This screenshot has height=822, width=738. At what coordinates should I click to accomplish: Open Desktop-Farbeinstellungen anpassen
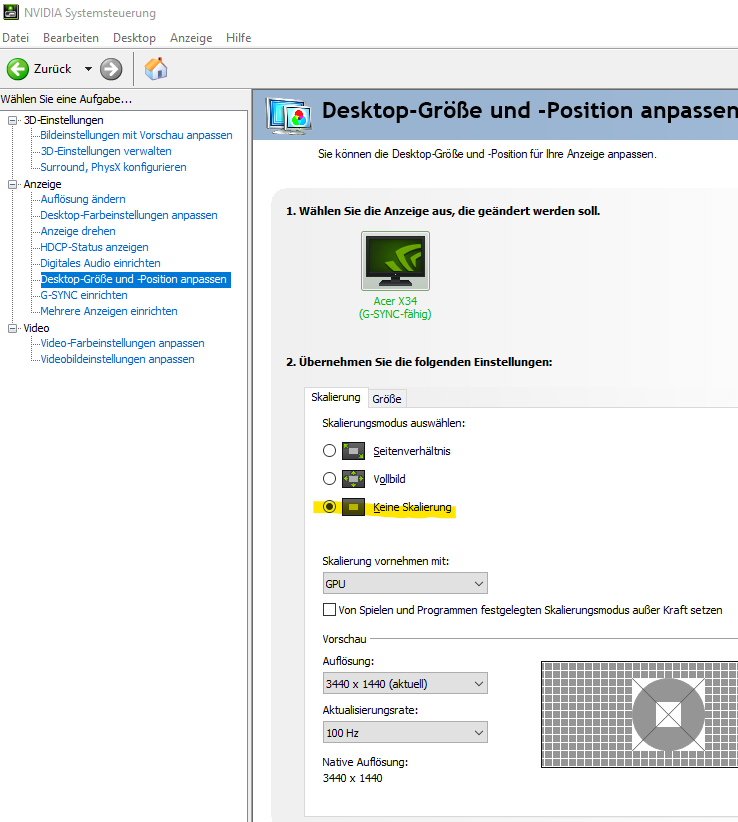(129, 215)
